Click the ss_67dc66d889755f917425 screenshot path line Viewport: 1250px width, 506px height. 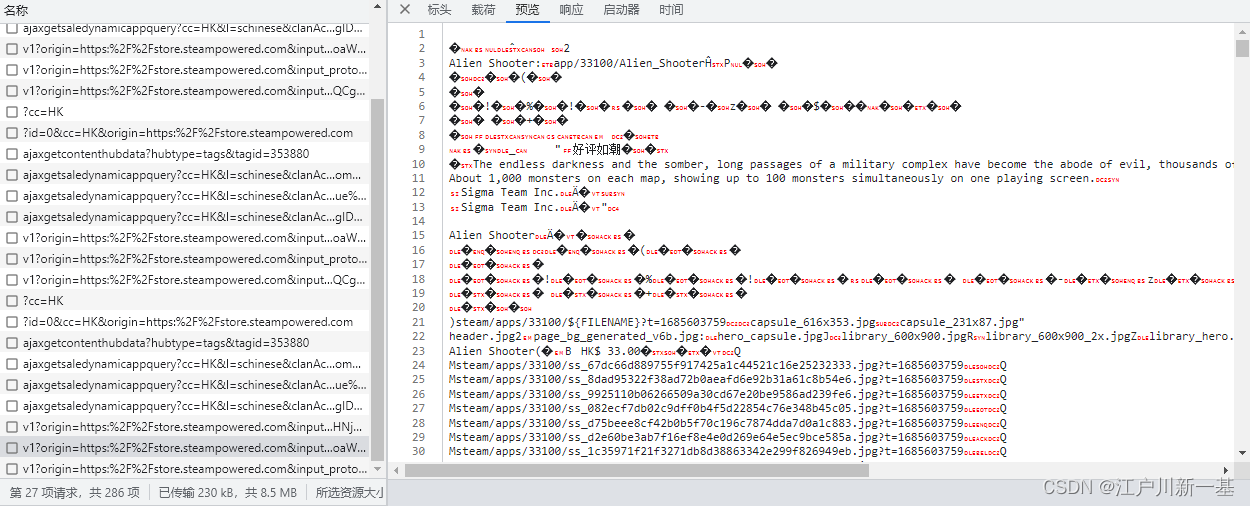[x=728, y=365]
